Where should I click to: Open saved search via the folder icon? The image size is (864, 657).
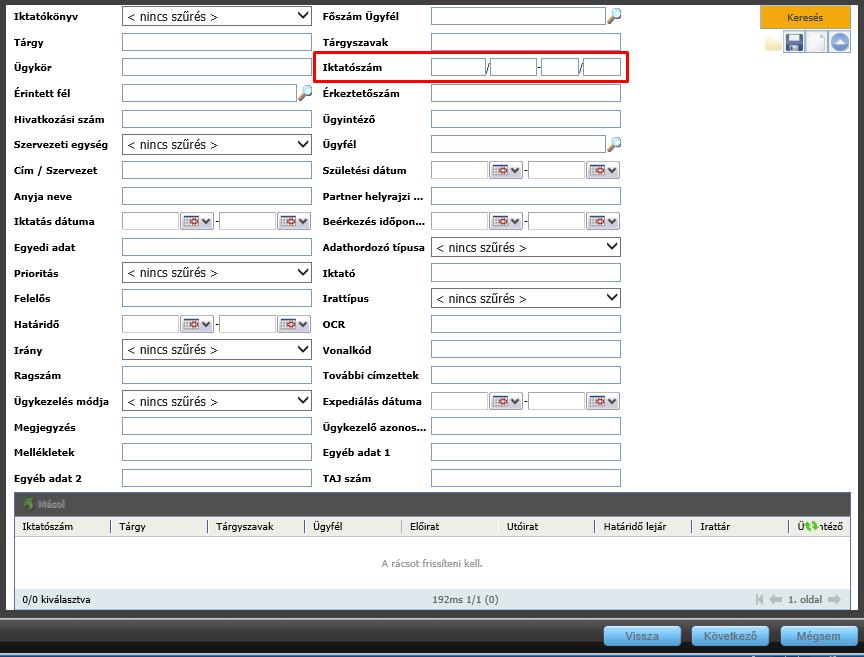pos(773,43)
